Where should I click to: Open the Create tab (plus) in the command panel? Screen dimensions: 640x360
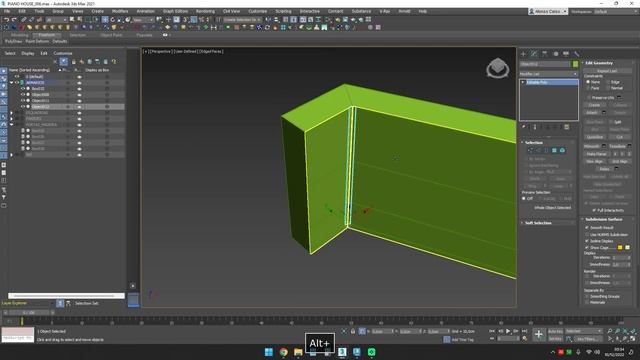click(524, 54)
